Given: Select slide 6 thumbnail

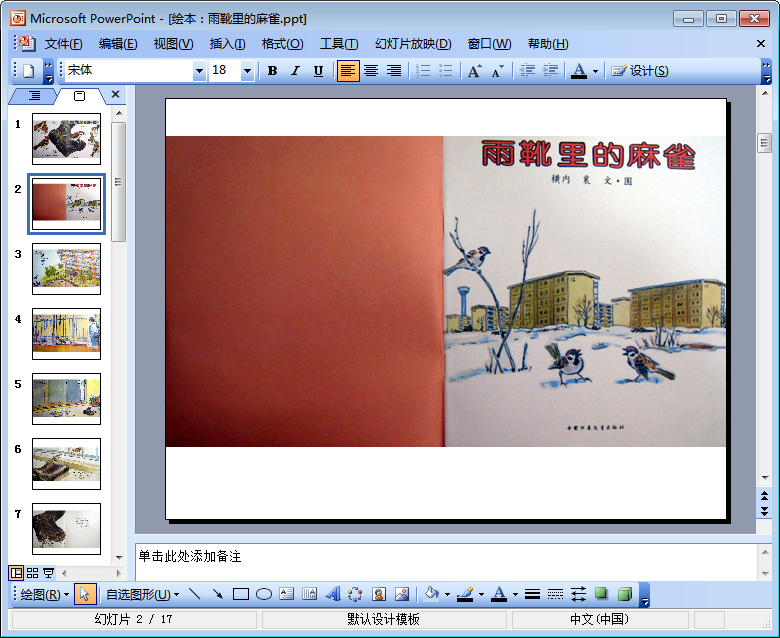Looking at the screenshot, I should coord(66,464).
